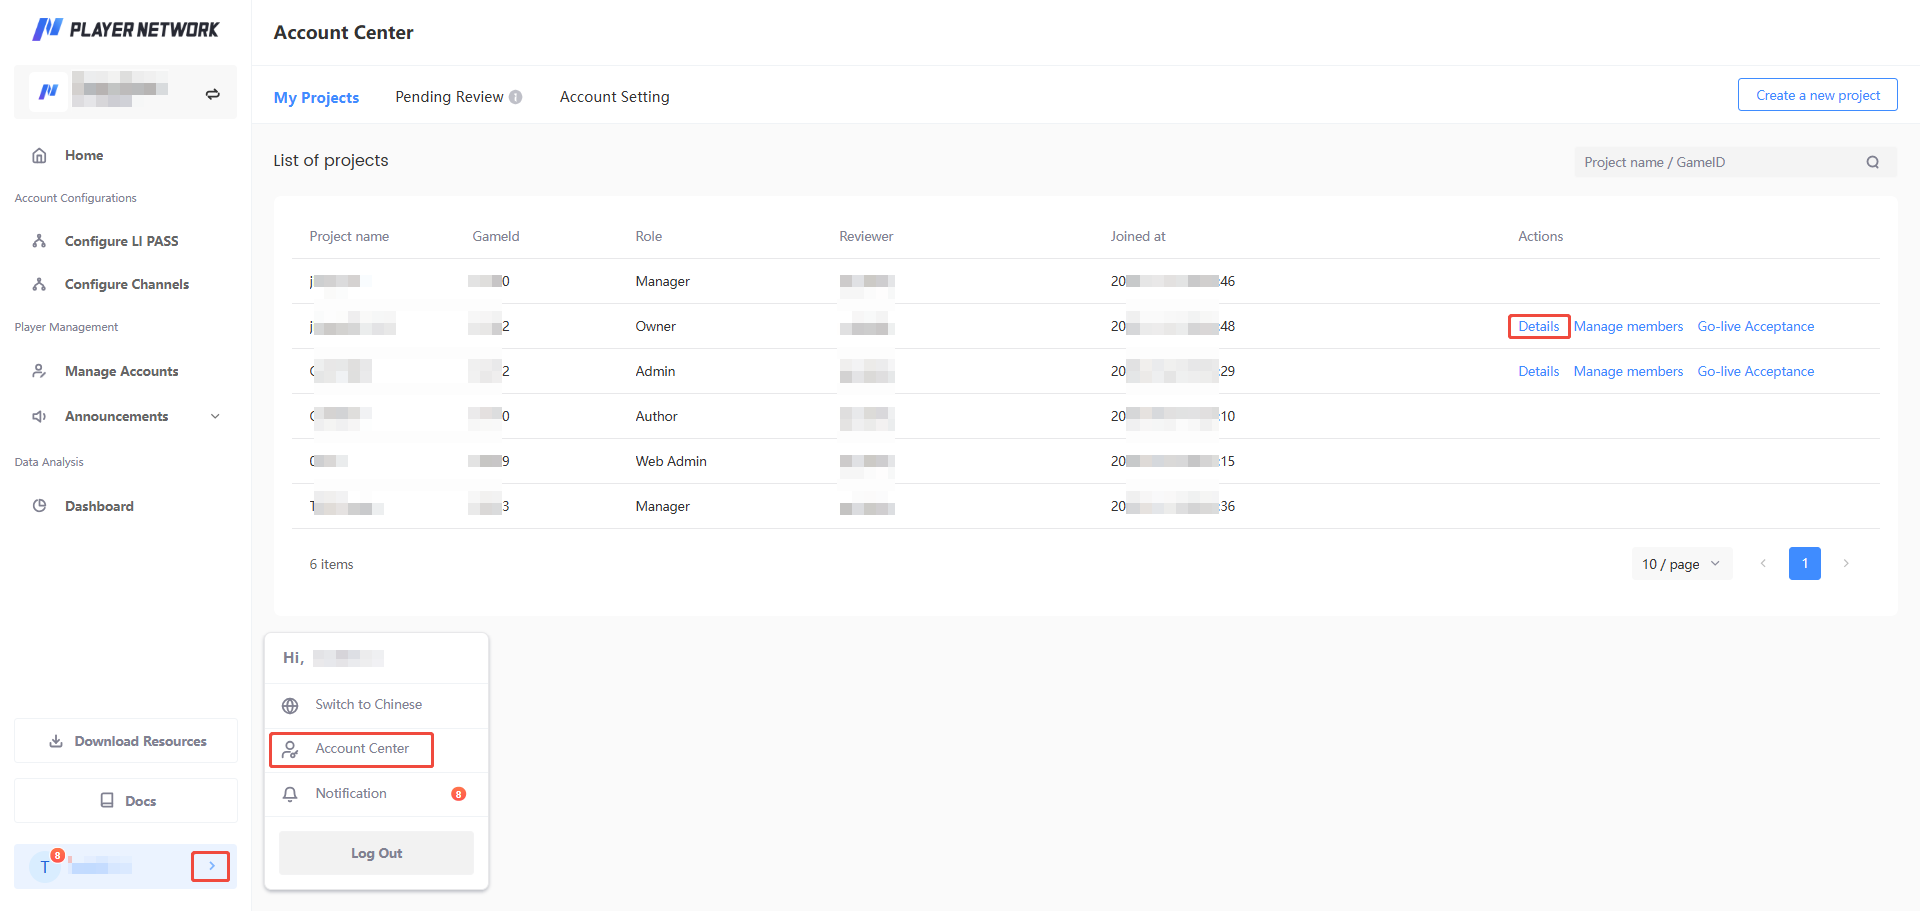Click Switch to Chinese in the popup

[x=368, y=704]
